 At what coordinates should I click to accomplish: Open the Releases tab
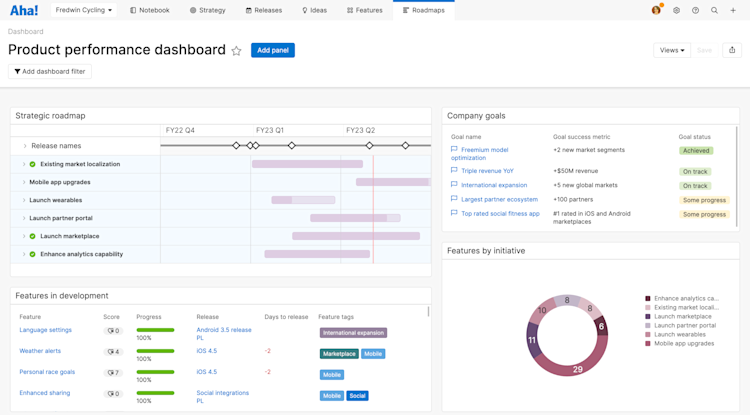(264, 10)
